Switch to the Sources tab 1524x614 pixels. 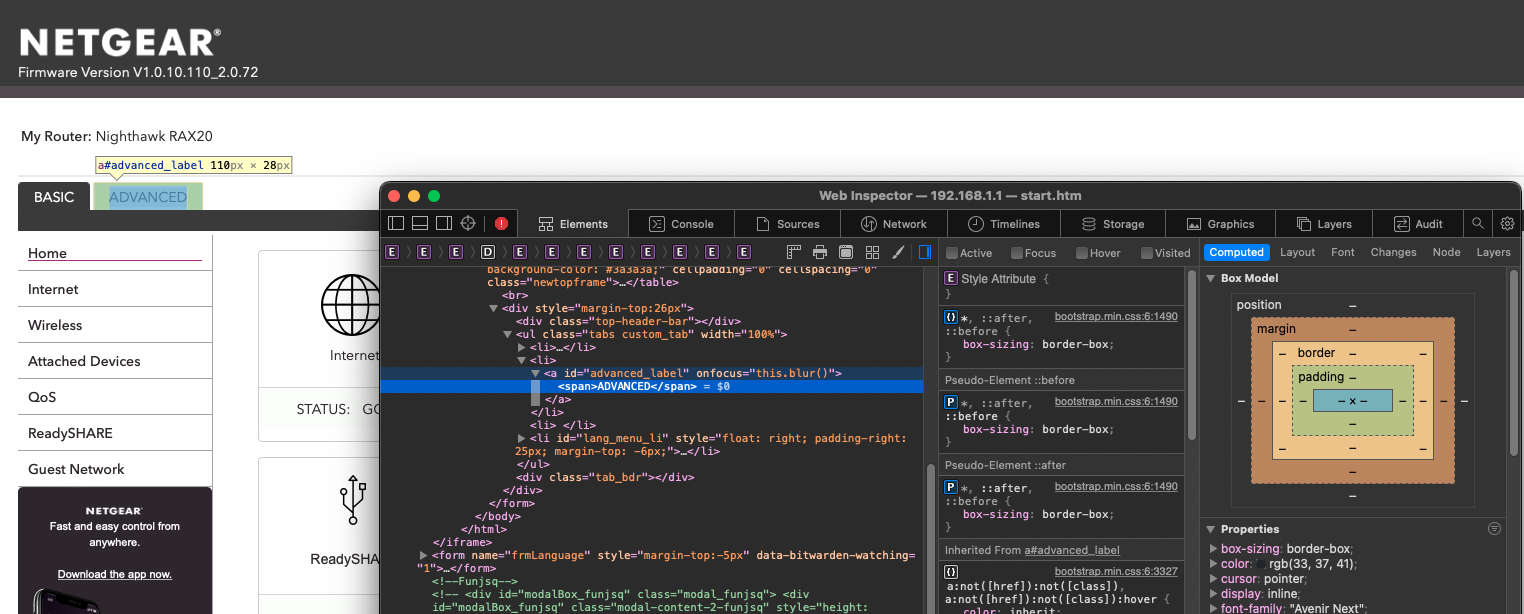click(787, 224)
